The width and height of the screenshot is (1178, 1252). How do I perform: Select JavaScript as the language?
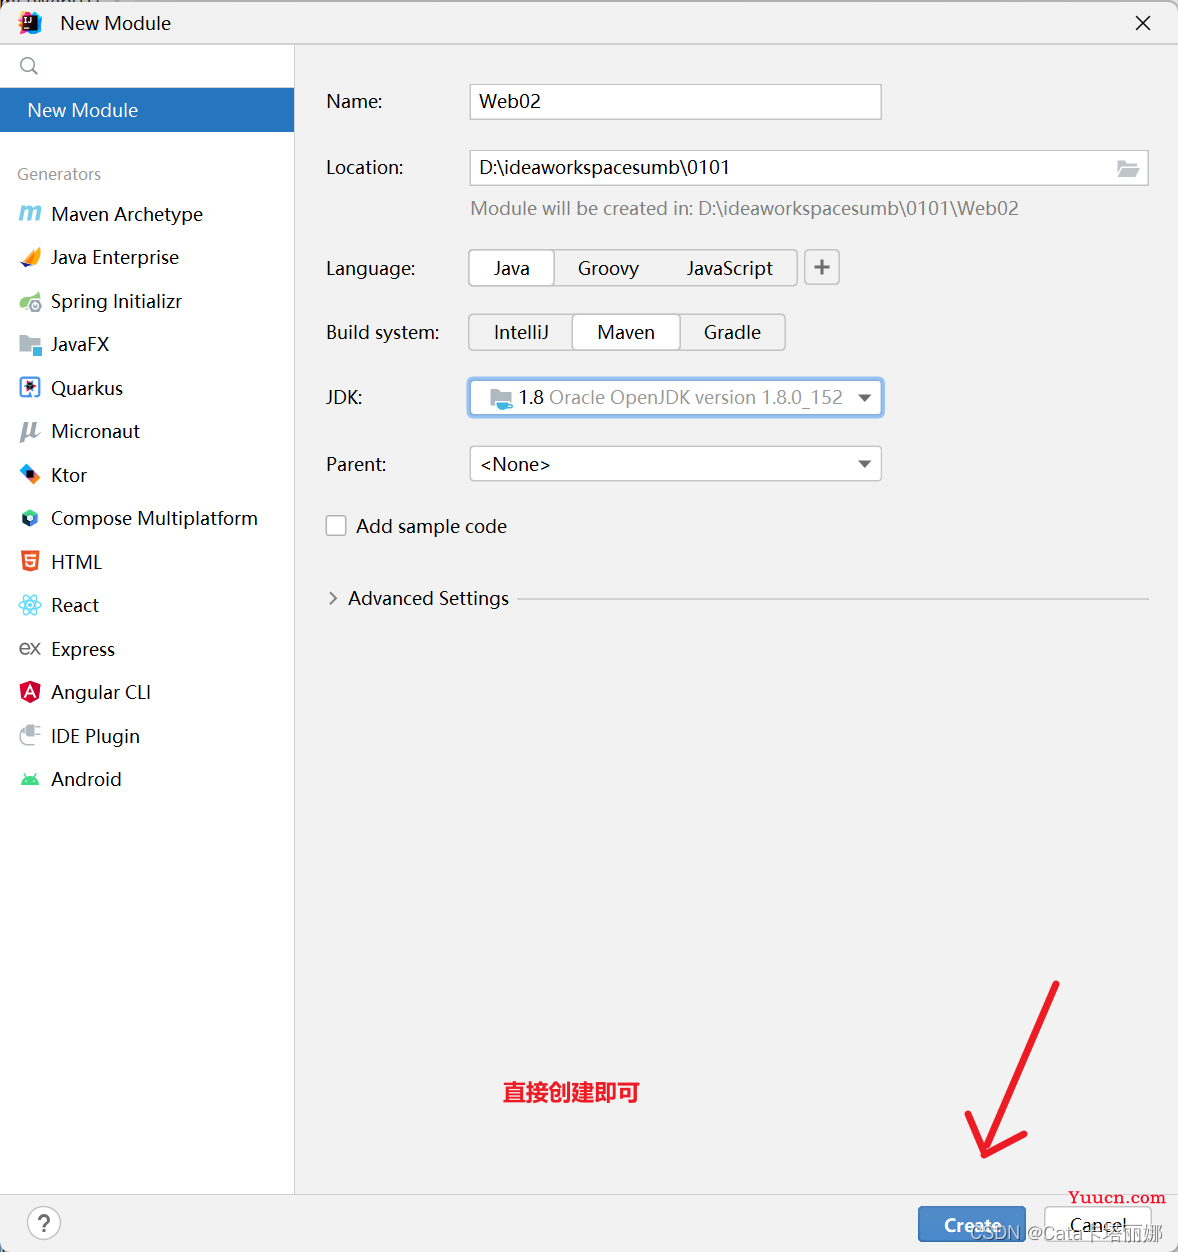pos(729,268)
